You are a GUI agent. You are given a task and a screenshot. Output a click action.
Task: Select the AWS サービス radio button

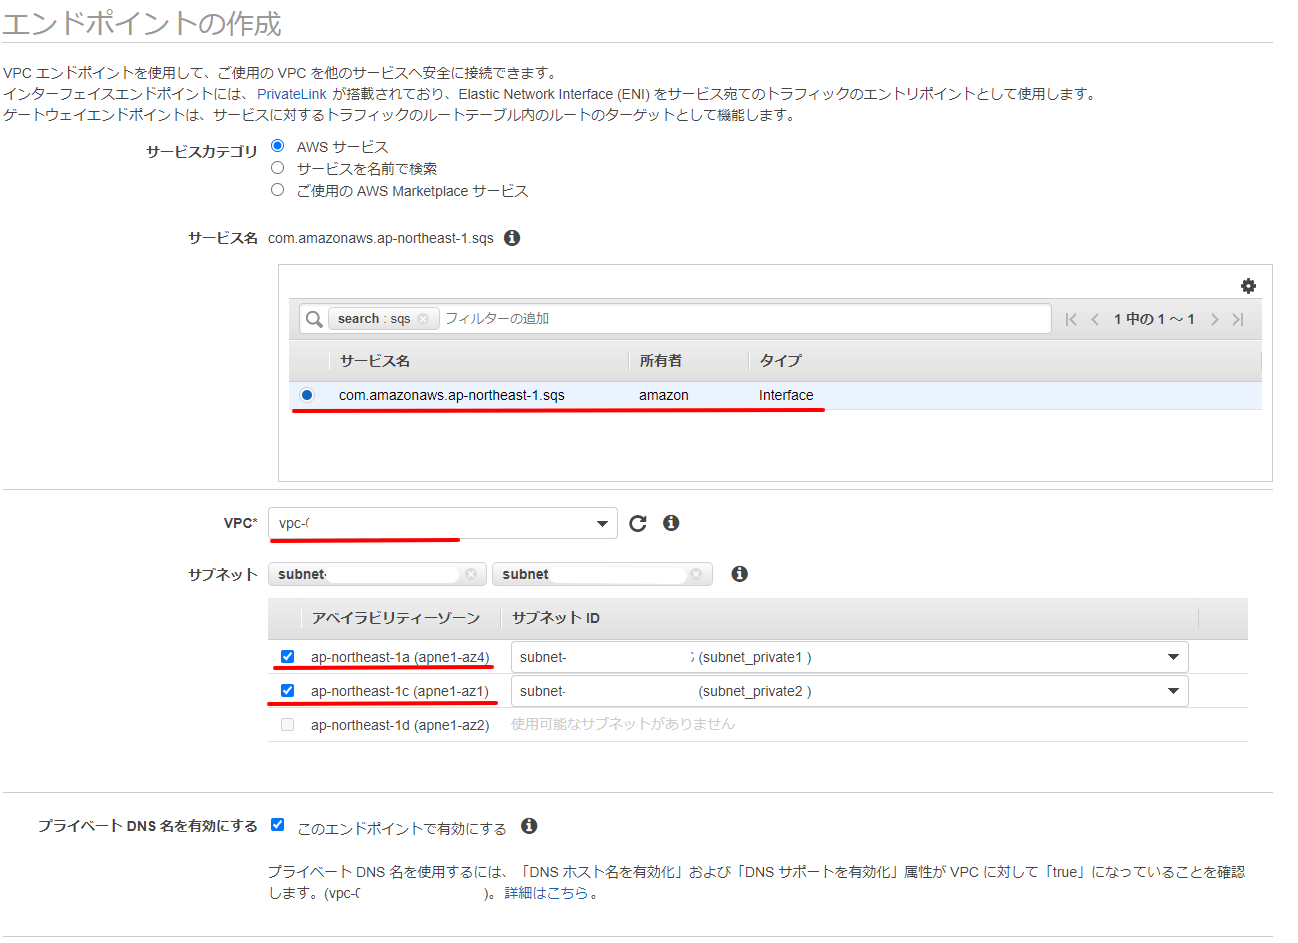click(x=278, y=146)
